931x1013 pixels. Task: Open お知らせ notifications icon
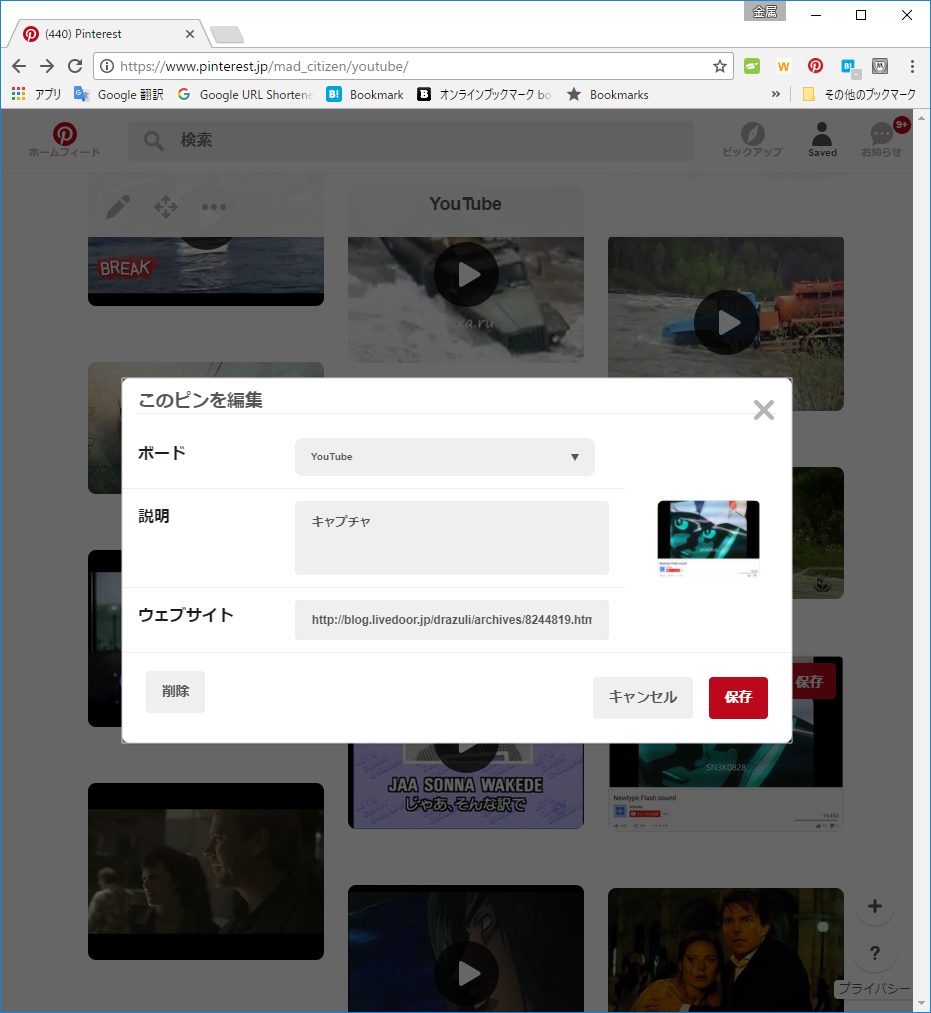(881, 140)
